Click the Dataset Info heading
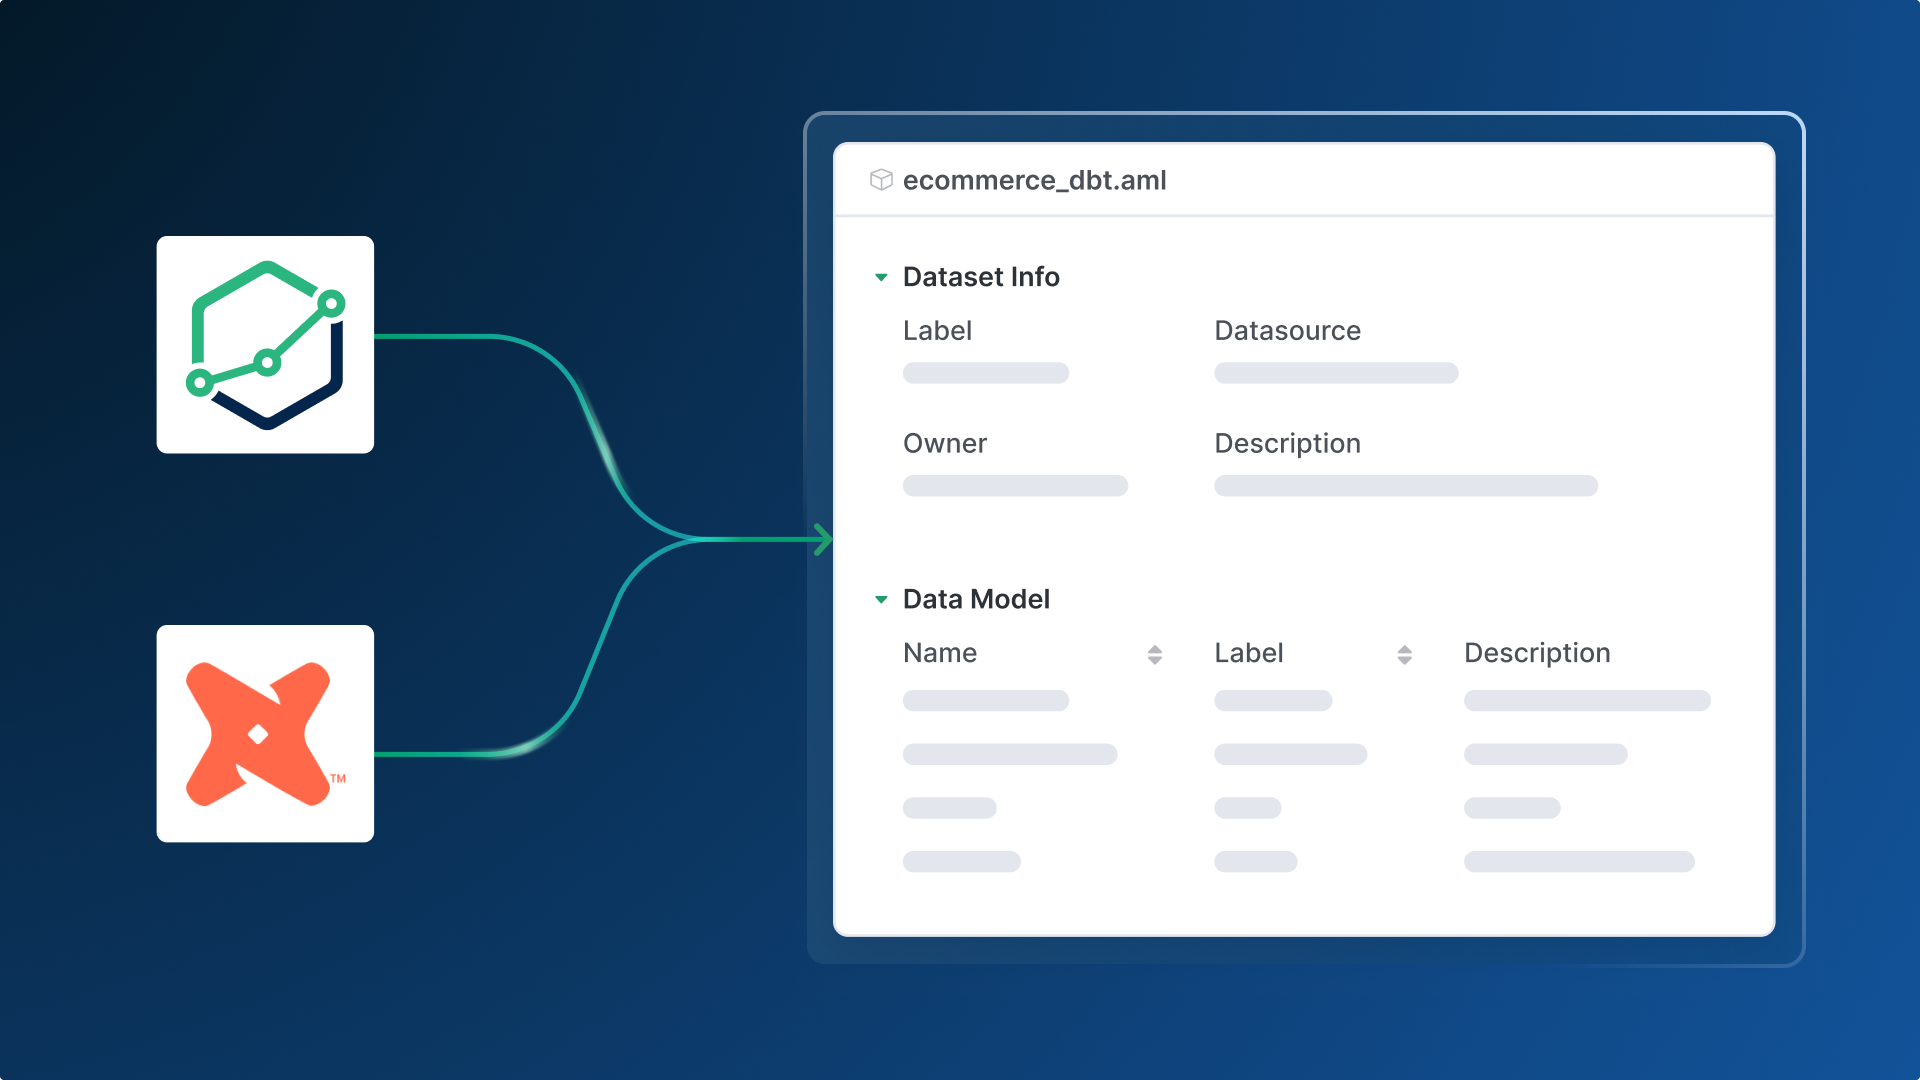 [x=981, y=277]
